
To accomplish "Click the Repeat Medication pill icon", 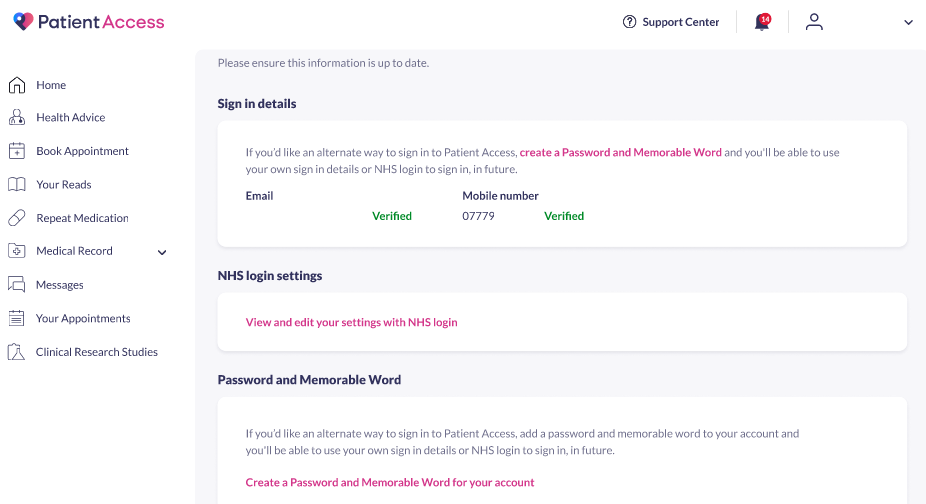I will (x=16, y=218).
